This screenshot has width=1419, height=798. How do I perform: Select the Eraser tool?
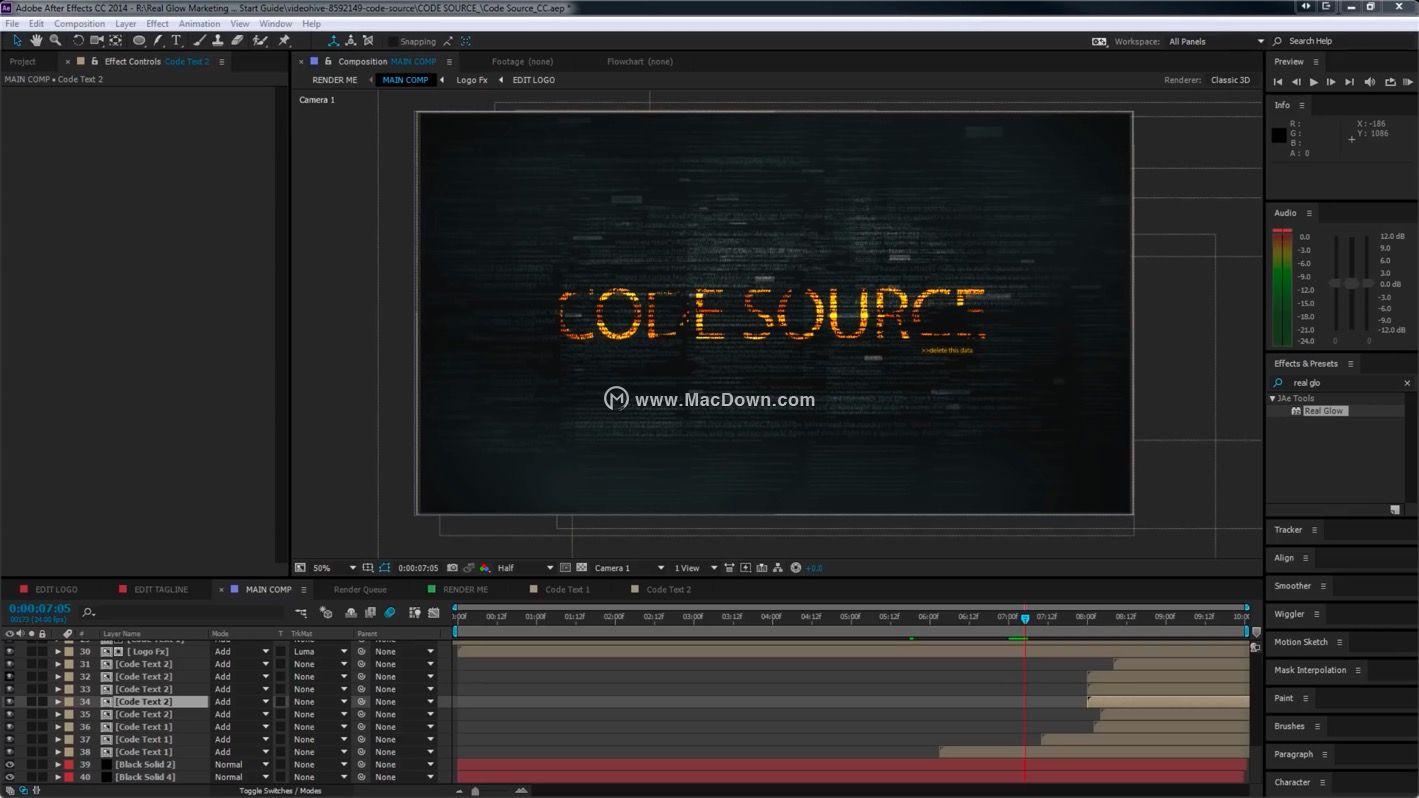coord(238,41)
